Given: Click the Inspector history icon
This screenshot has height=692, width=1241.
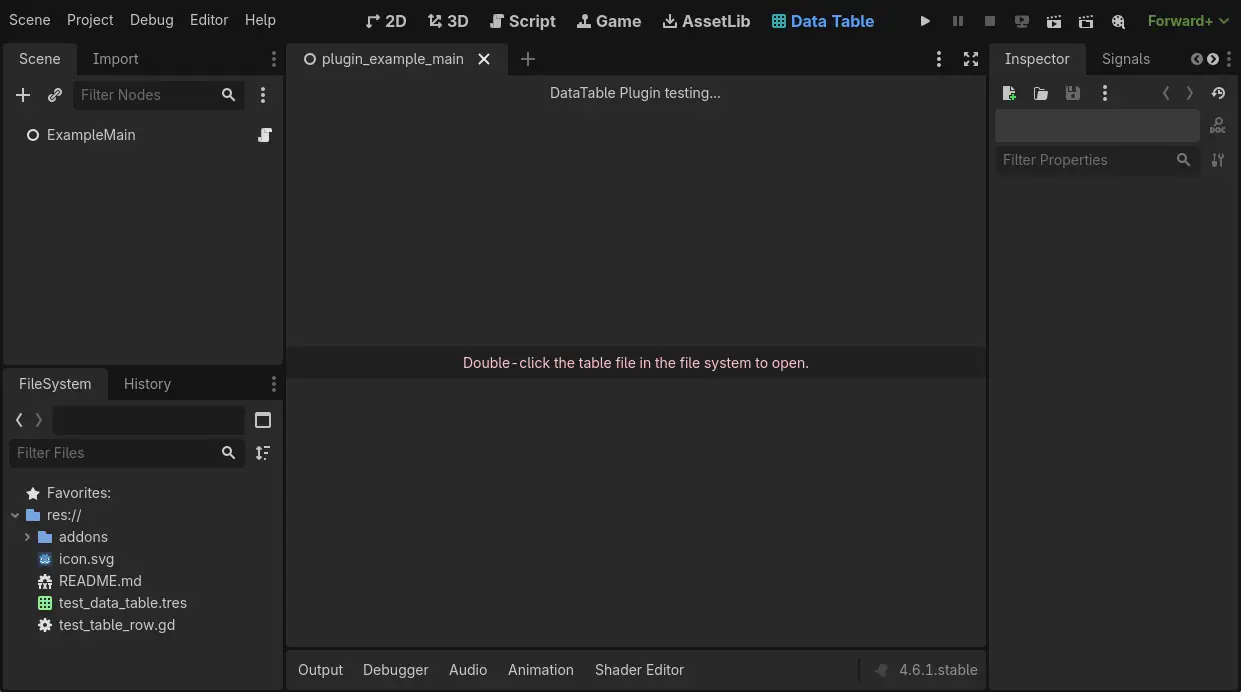Looking at the screenshot, I should coord(1219,93).
